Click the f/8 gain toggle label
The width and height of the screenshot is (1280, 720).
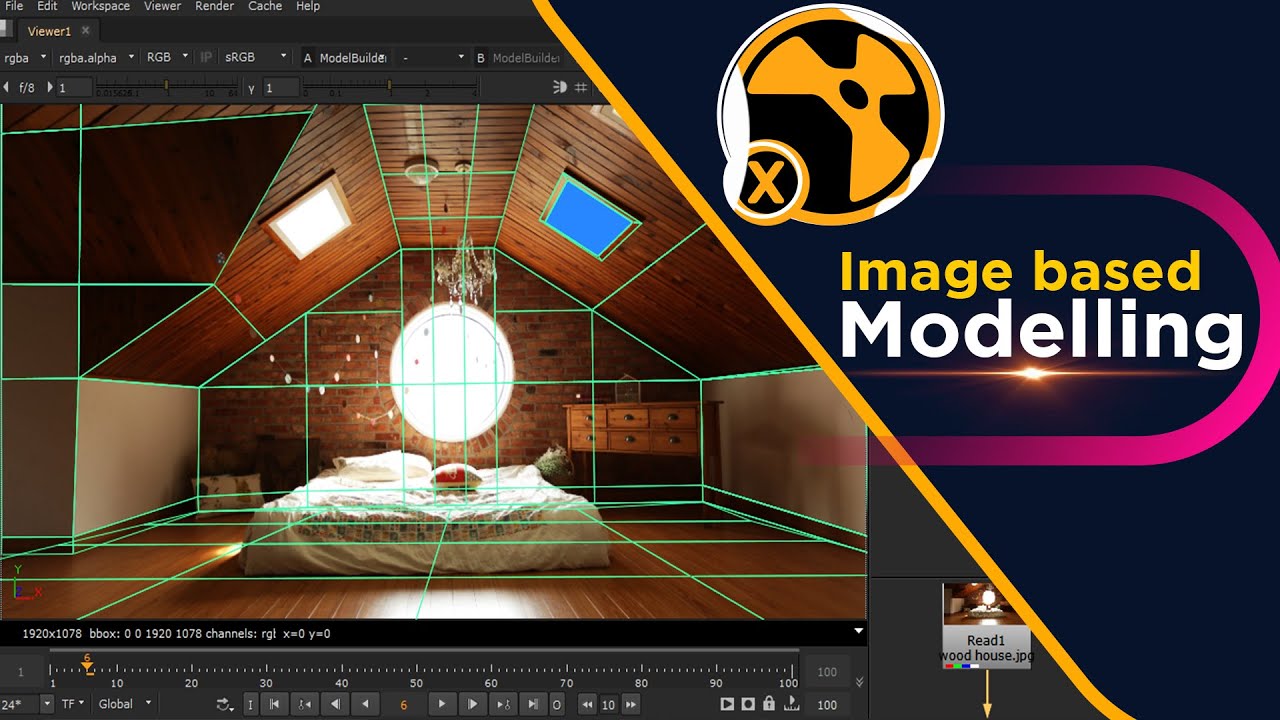coord(27,88)
